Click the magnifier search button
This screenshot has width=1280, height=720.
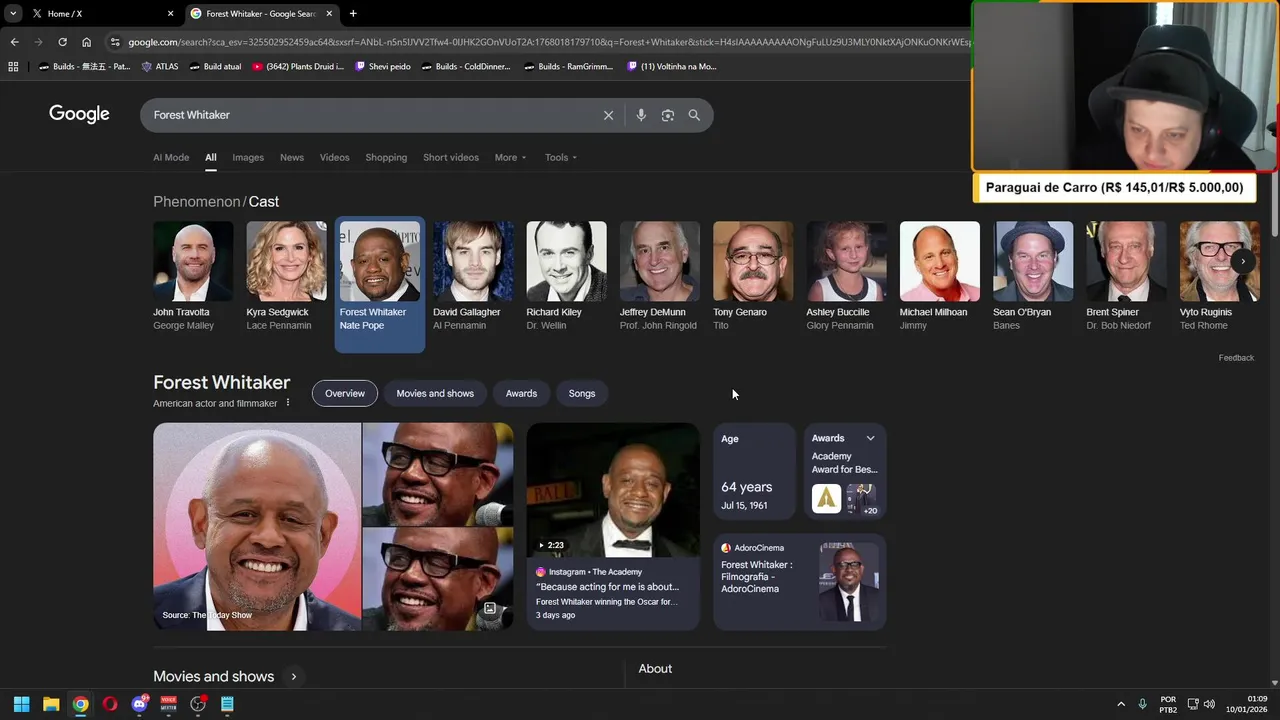(694, 115)
